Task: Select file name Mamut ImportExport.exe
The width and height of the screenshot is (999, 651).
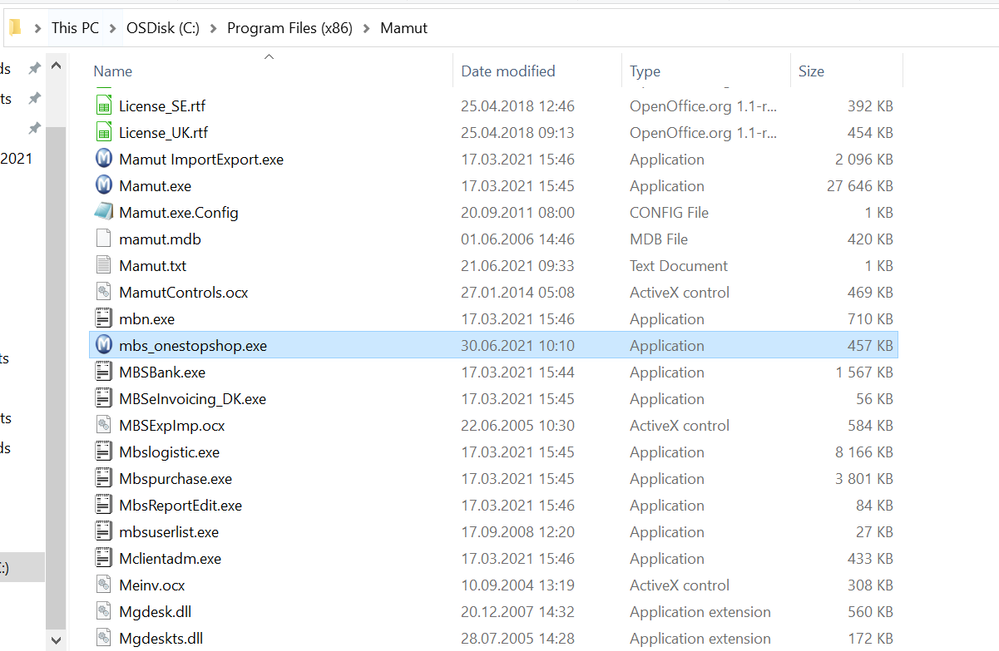Action: [x=201, y=159]
